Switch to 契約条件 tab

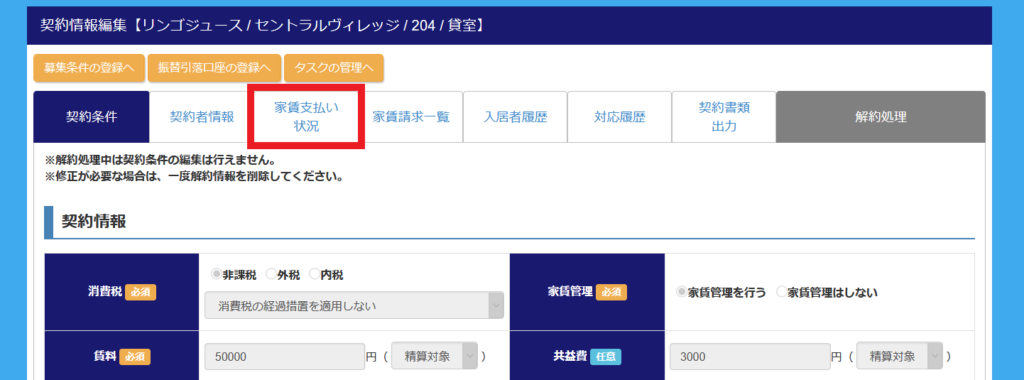click(x=91, y=117)
